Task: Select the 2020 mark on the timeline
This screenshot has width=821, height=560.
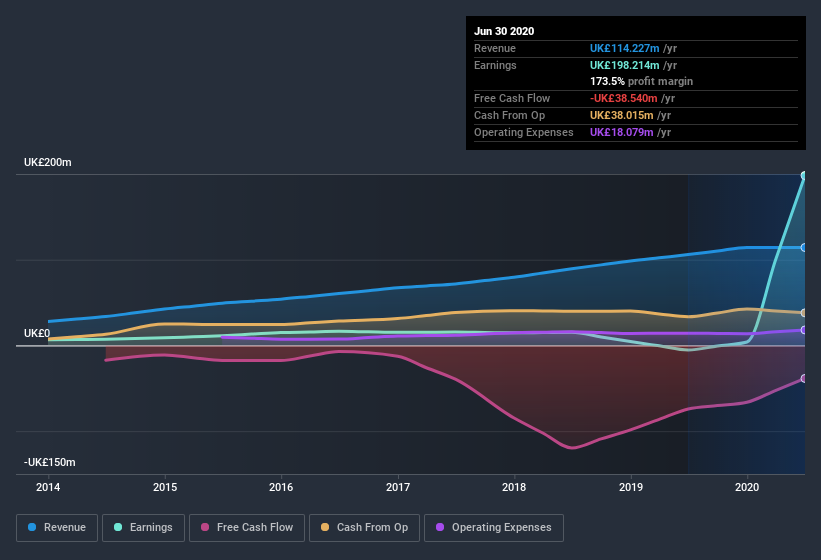Action: click(x=747, y=487)
